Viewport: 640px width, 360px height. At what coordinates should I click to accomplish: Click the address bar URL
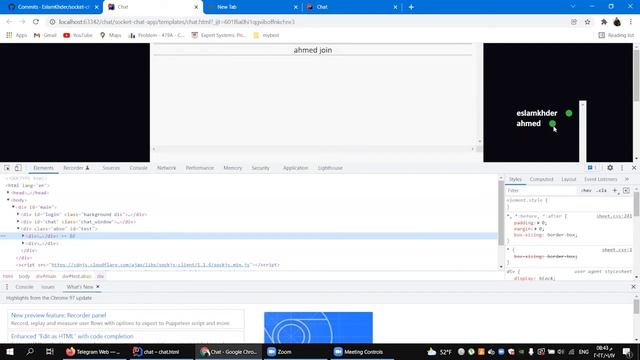click(176, 22)
